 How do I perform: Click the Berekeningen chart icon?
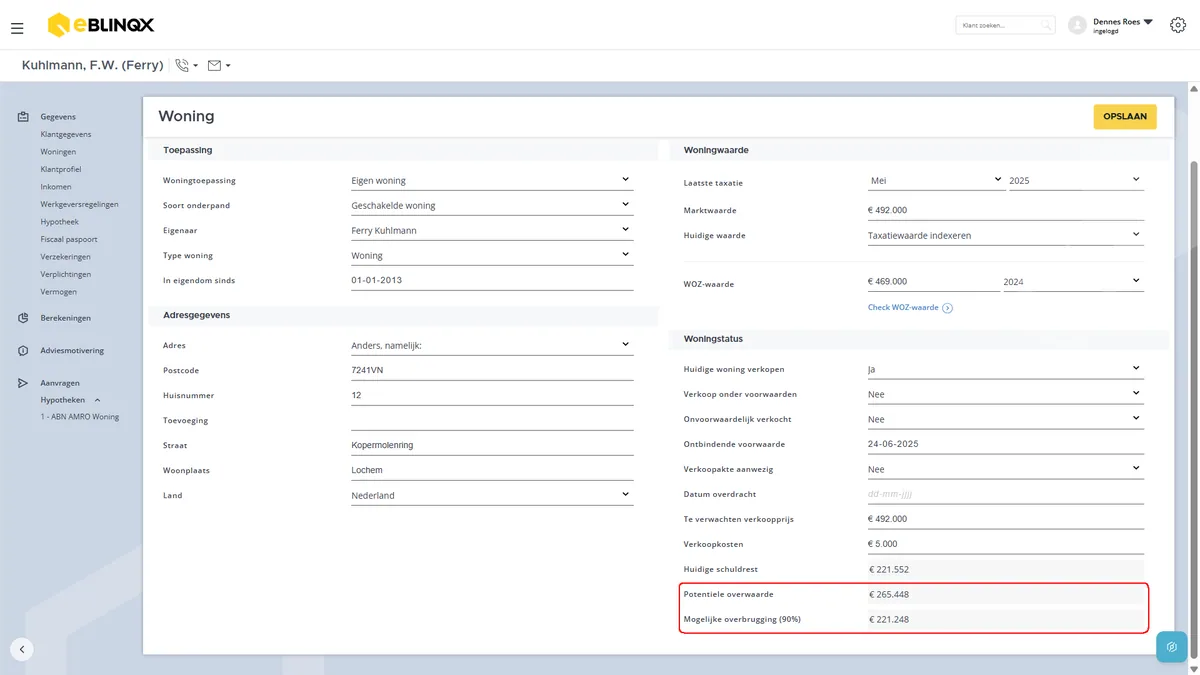[23, 318]
